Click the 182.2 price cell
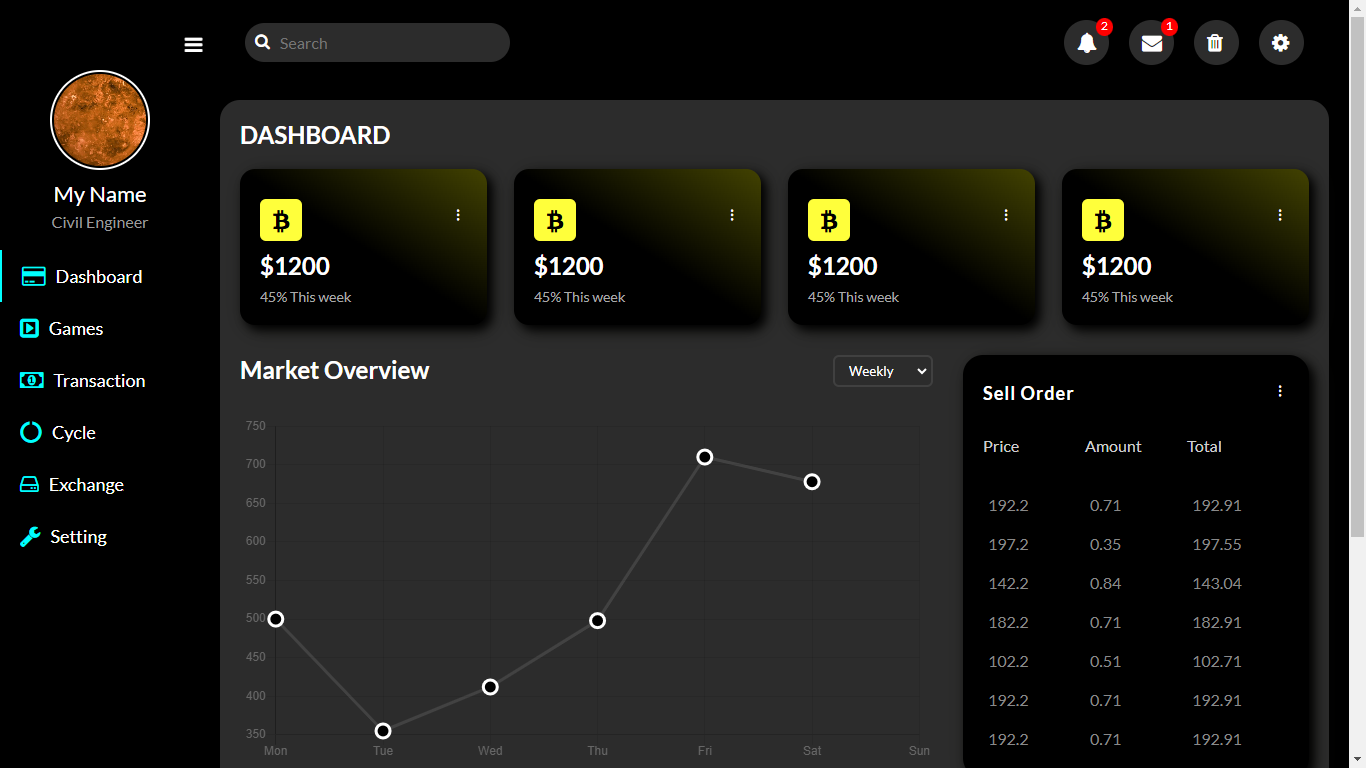Screen dimensions: 1366x768 coord(1008,623)
